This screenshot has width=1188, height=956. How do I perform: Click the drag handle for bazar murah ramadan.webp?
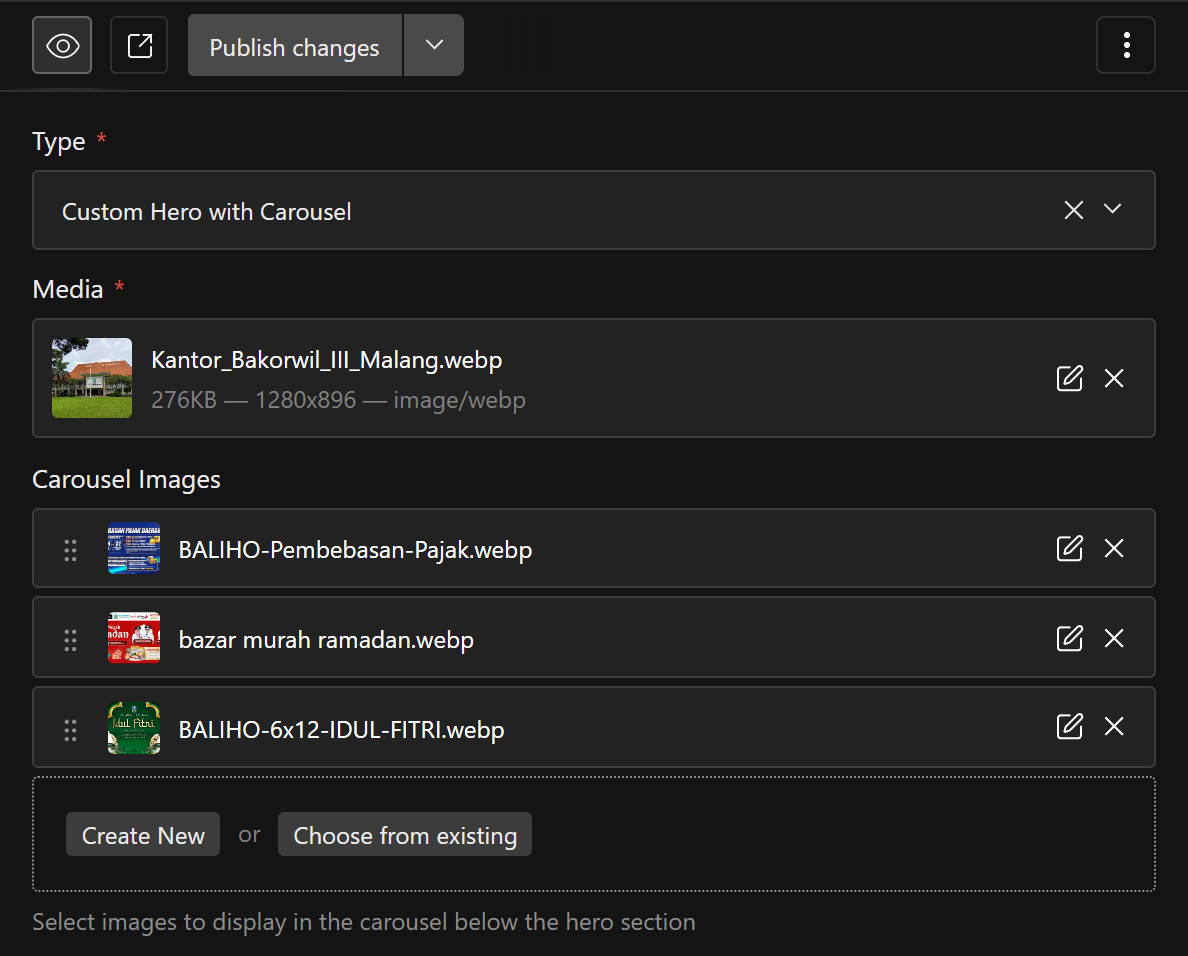tap(70, 640)
